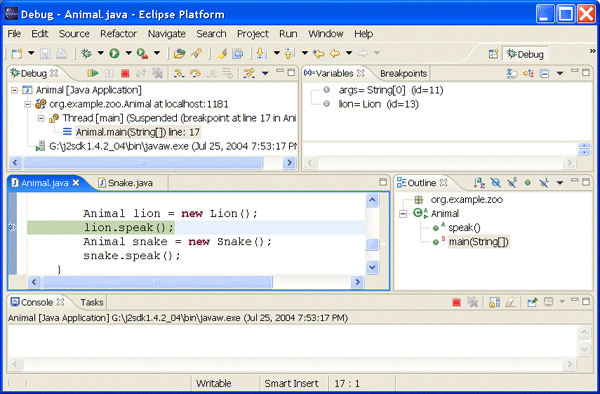The height and width of the screenshot is (394, 600).
Task: Maximize the editor area
Action: 383,182
